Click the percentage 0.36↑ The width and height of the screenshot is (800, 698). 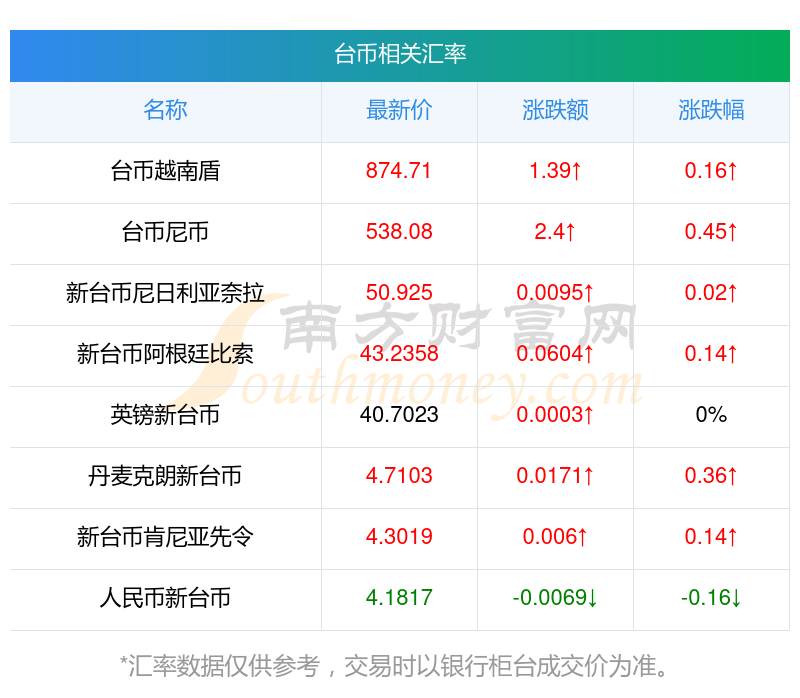coord(711,476)
